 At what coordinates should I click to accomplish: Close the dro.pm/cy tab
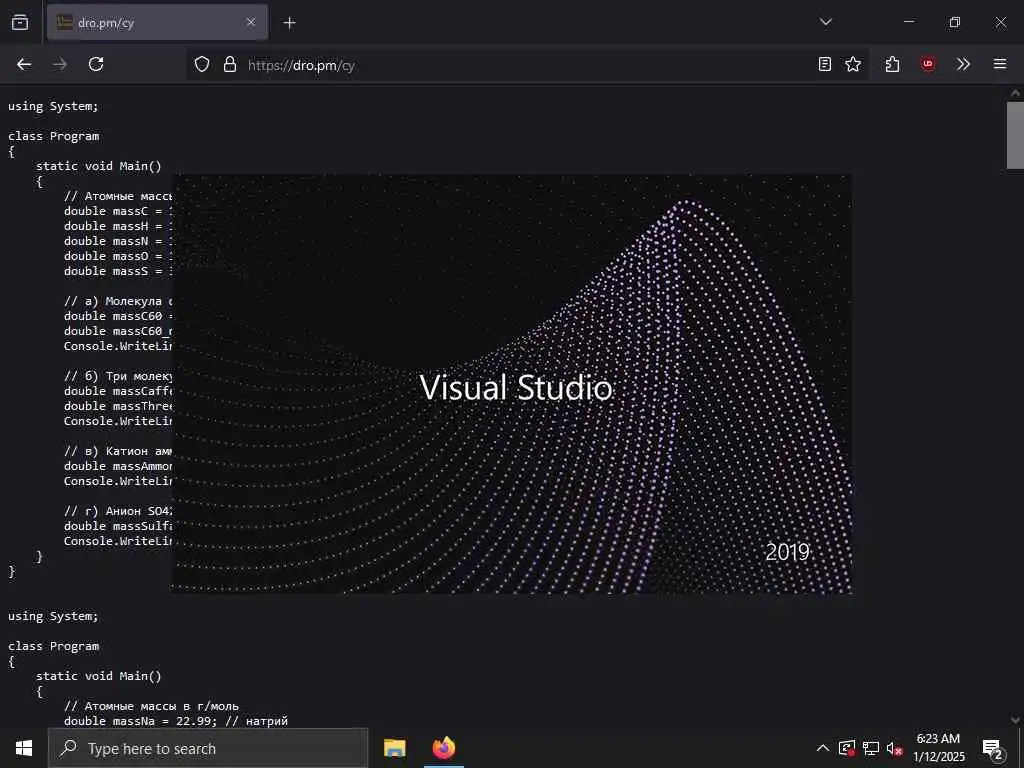(x=251, y=22)
